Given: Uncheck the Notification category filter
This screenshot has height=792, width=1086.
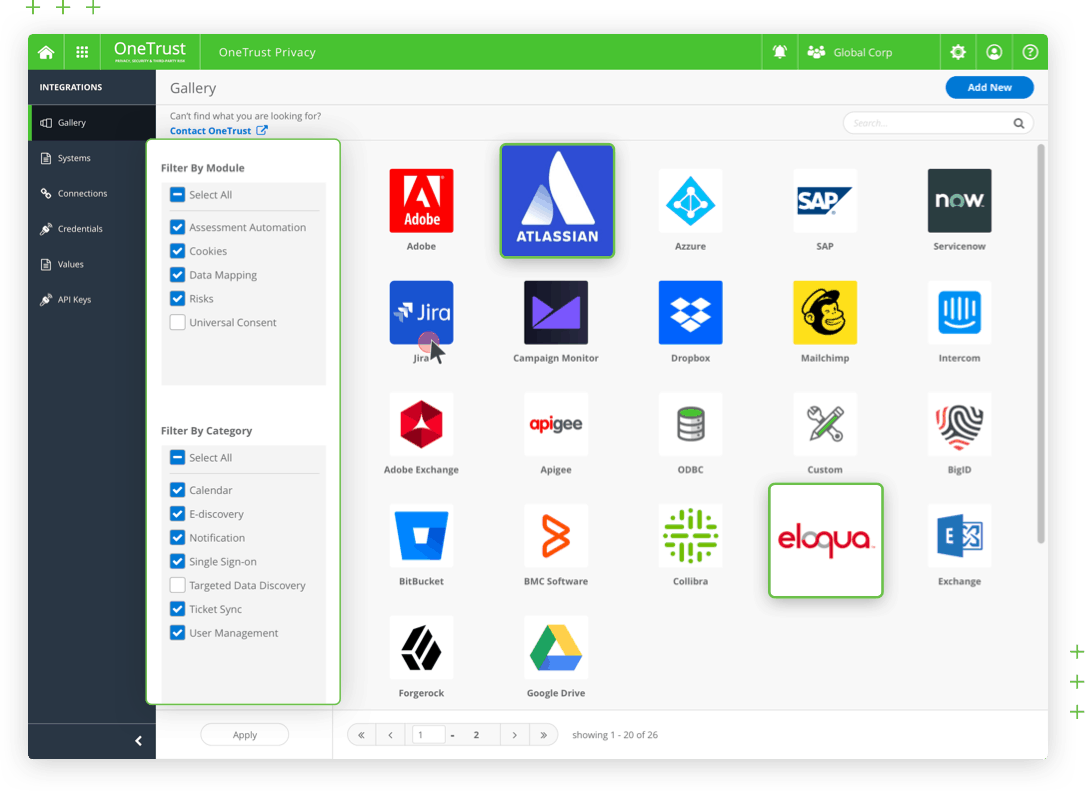Looking at the screenshot, I should [x=177, y=537].
